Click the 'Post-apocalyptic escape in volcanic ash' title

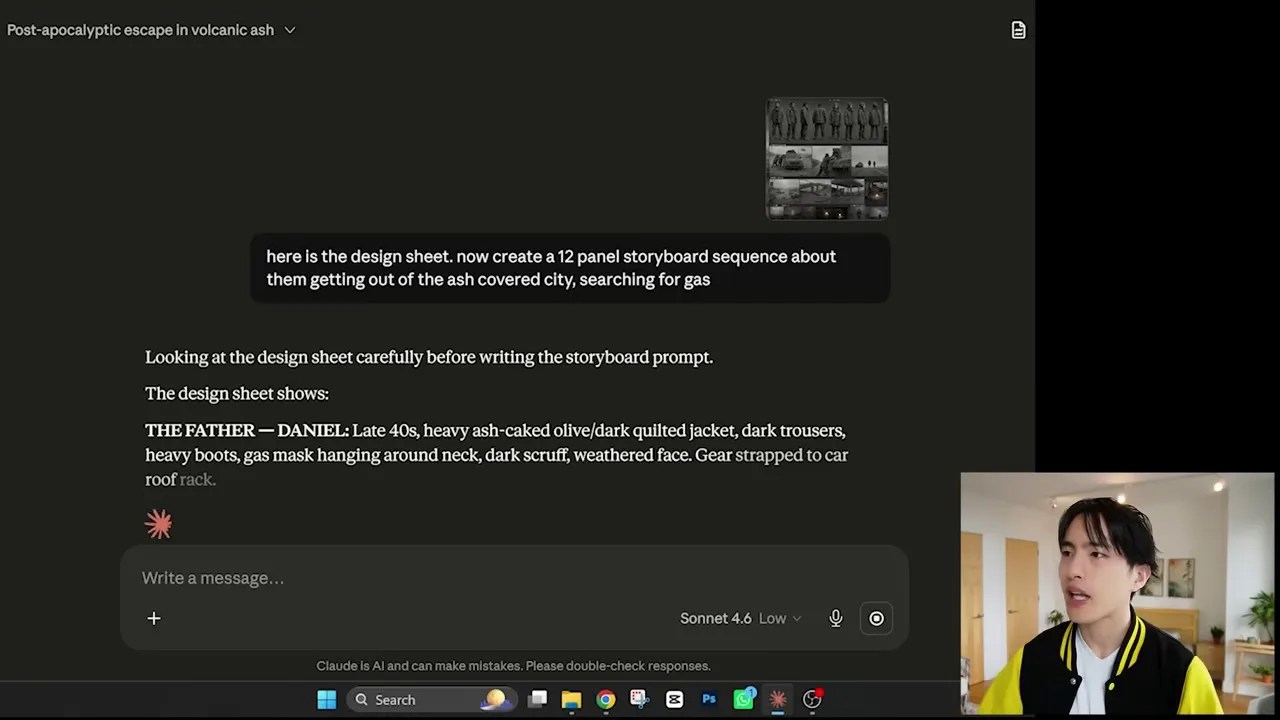pos(140,30)
